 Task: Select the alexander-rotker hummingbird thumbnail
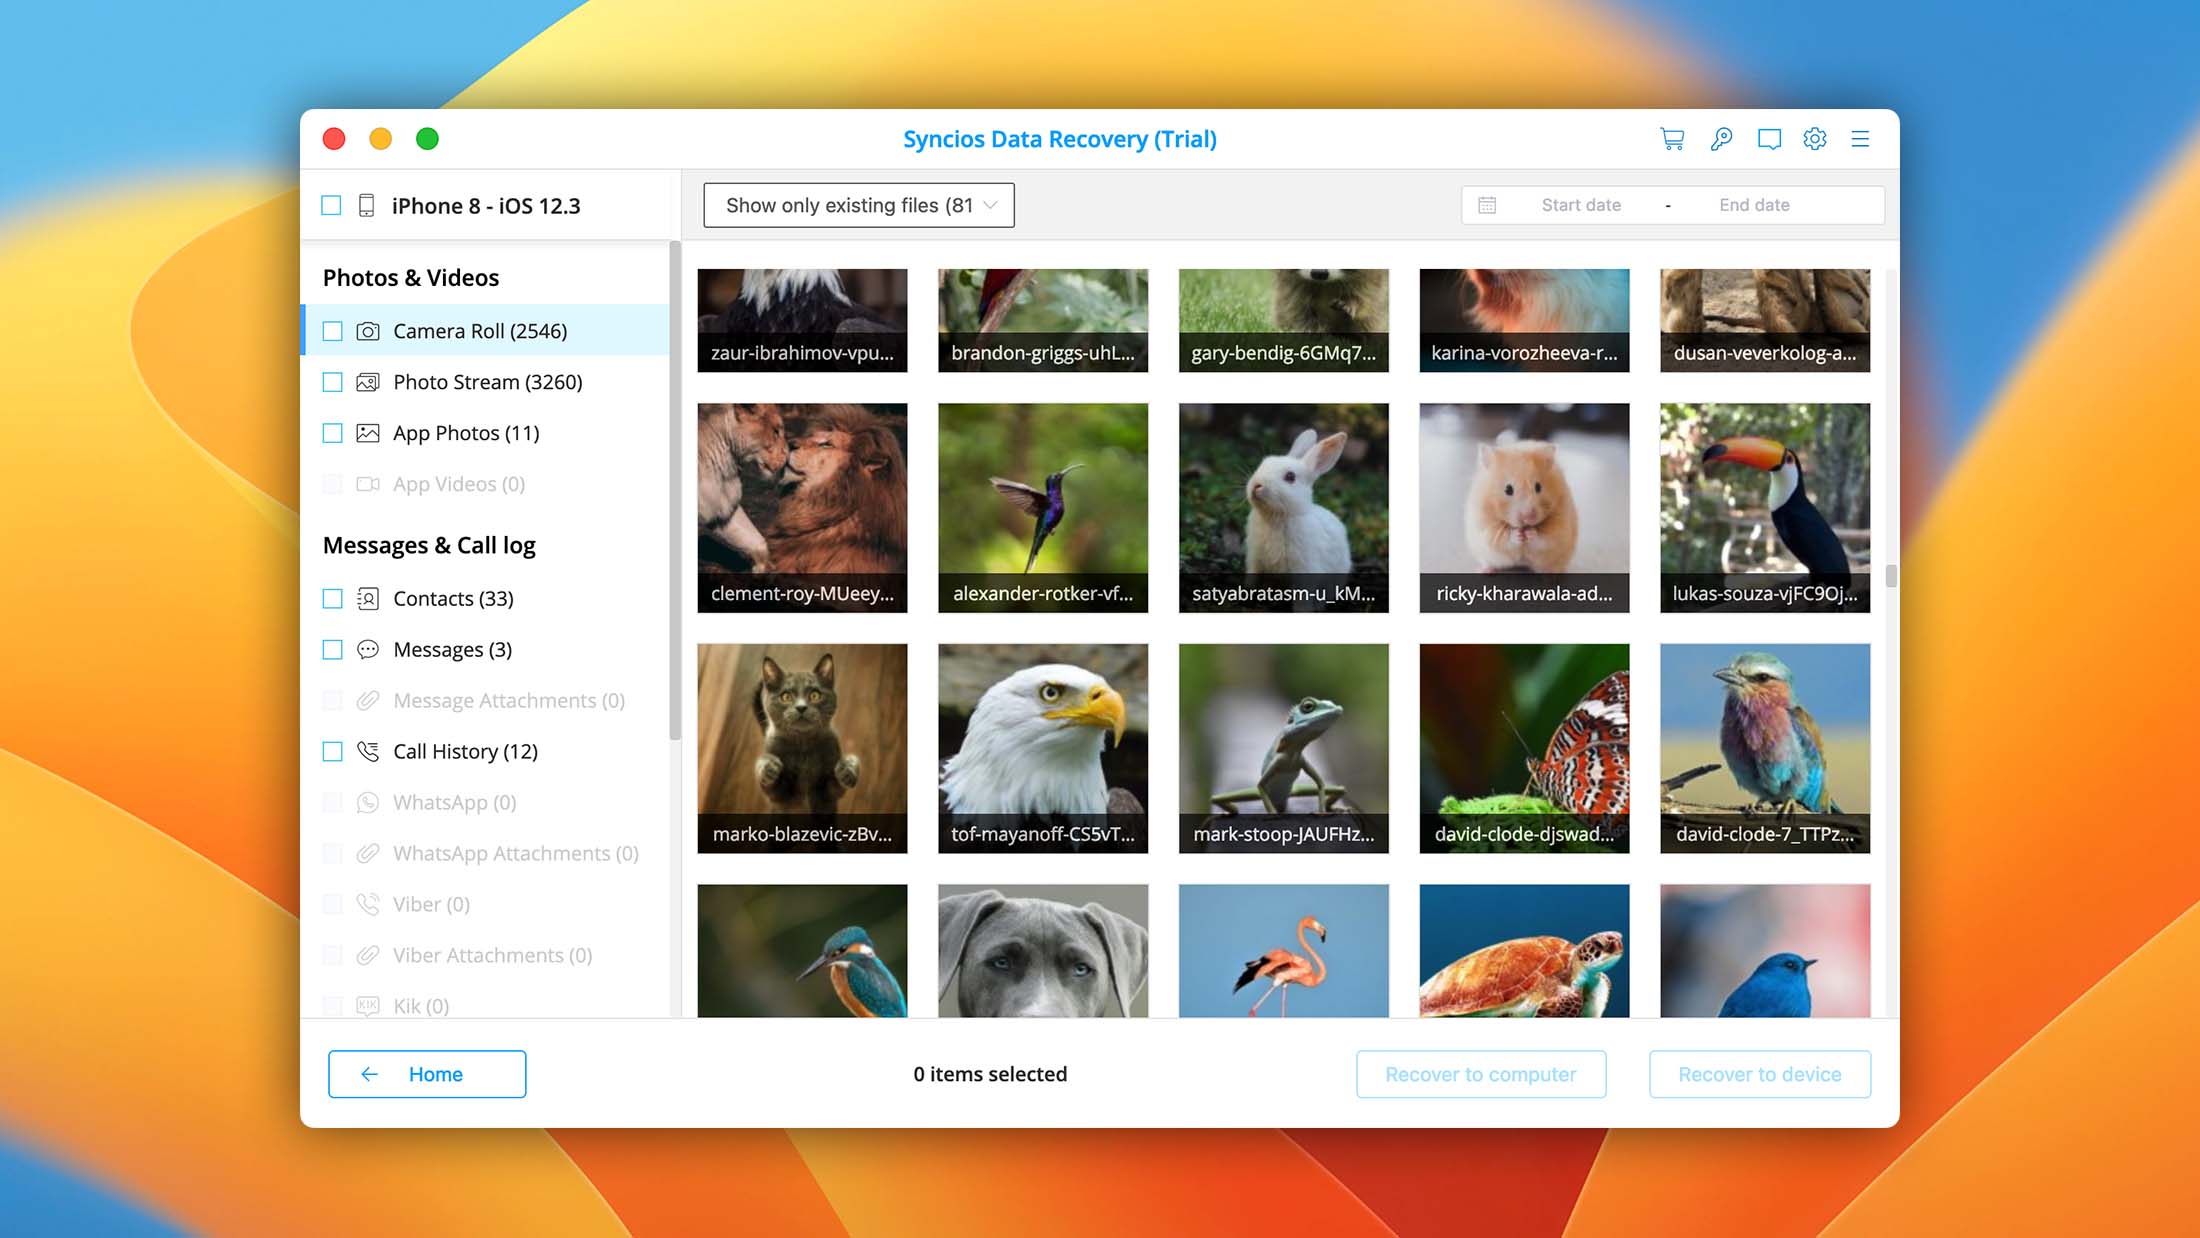[1043, 508]
